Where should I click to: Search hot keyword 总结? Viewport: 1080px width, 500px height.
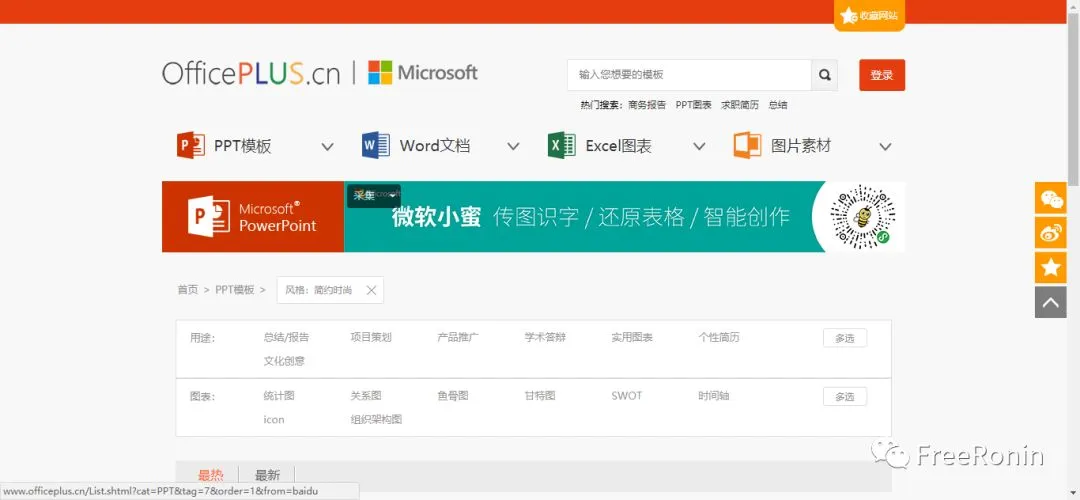[x=778, y=105]
